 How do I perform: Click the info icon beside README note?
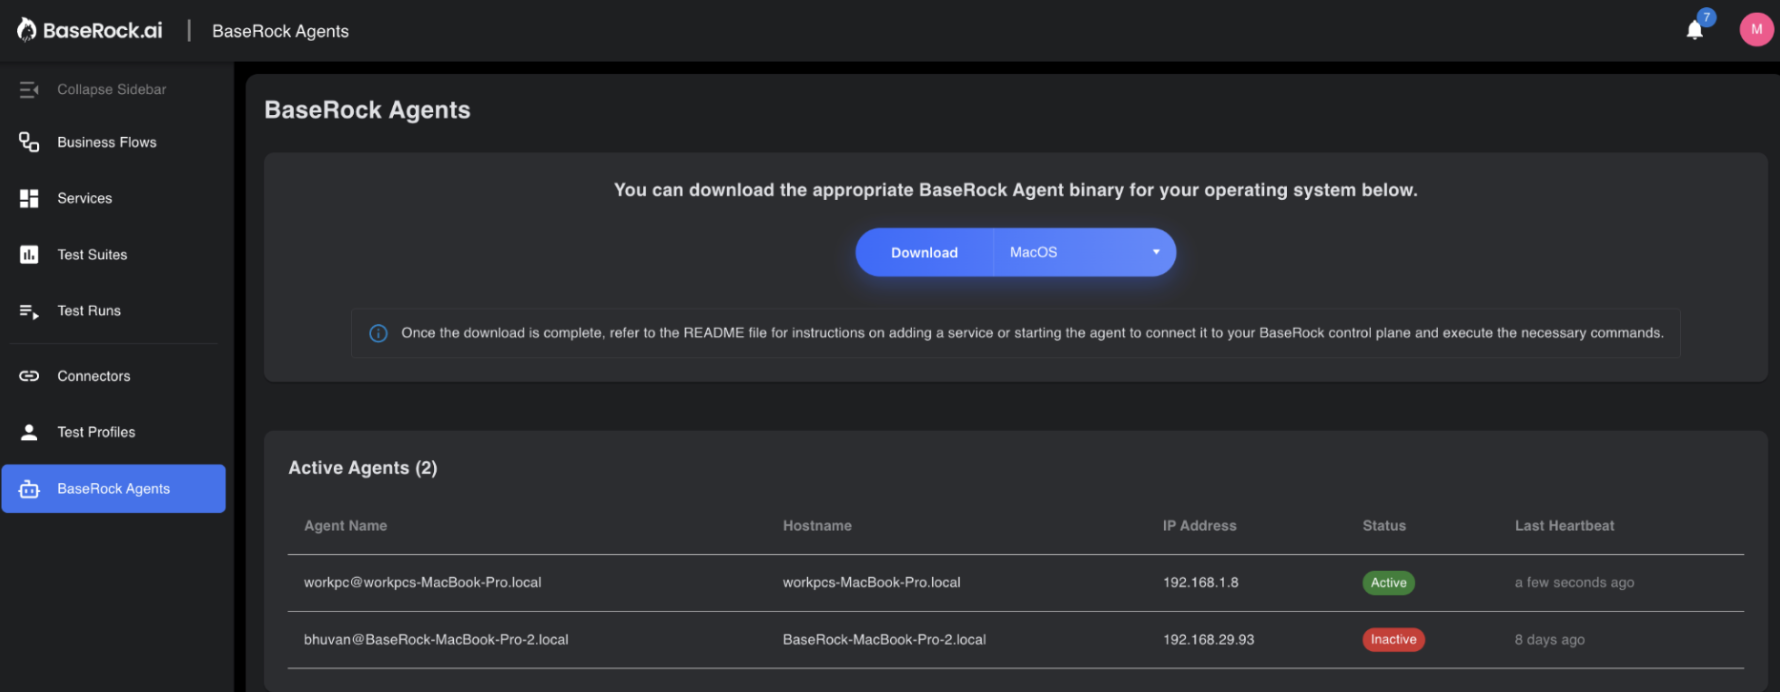tap(378, 333)
